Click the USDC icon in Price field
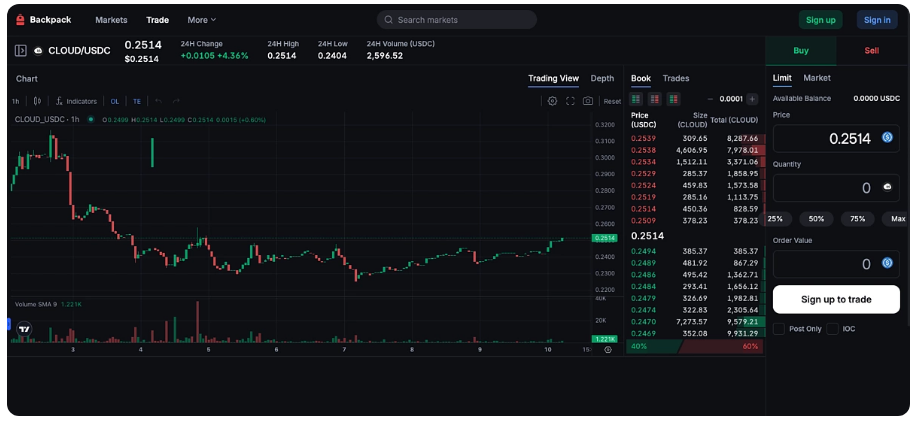Viewport: 914px width, 424px height. click(887, 138)
